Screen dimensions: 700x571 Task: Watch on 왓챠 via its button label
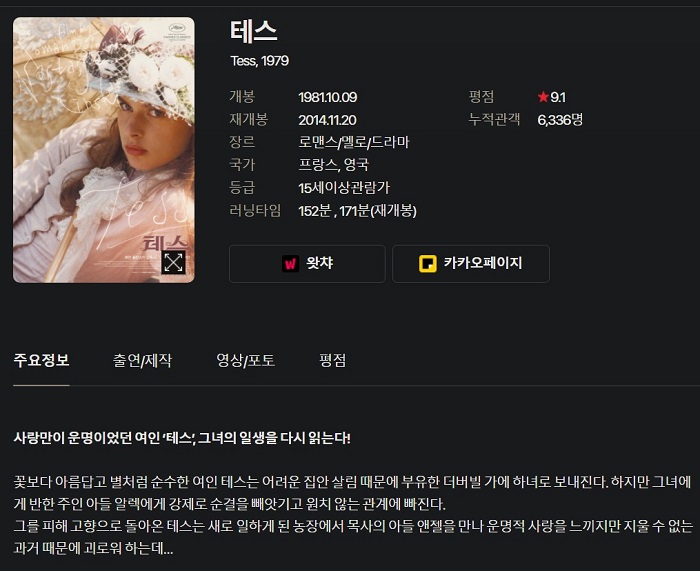point(319,263)
